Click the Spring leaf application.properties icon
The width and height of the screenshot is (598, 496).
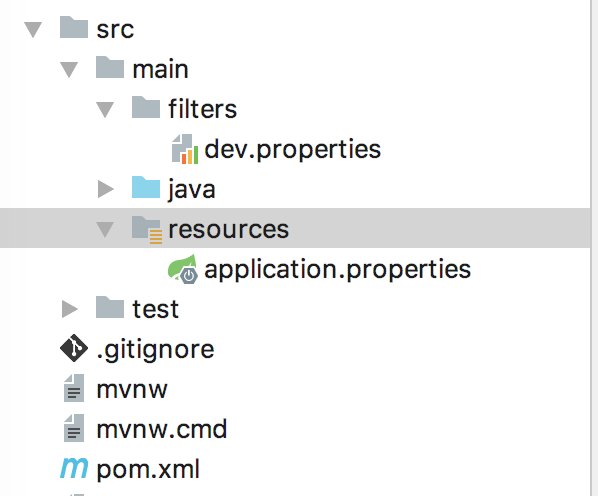(183, 269)
